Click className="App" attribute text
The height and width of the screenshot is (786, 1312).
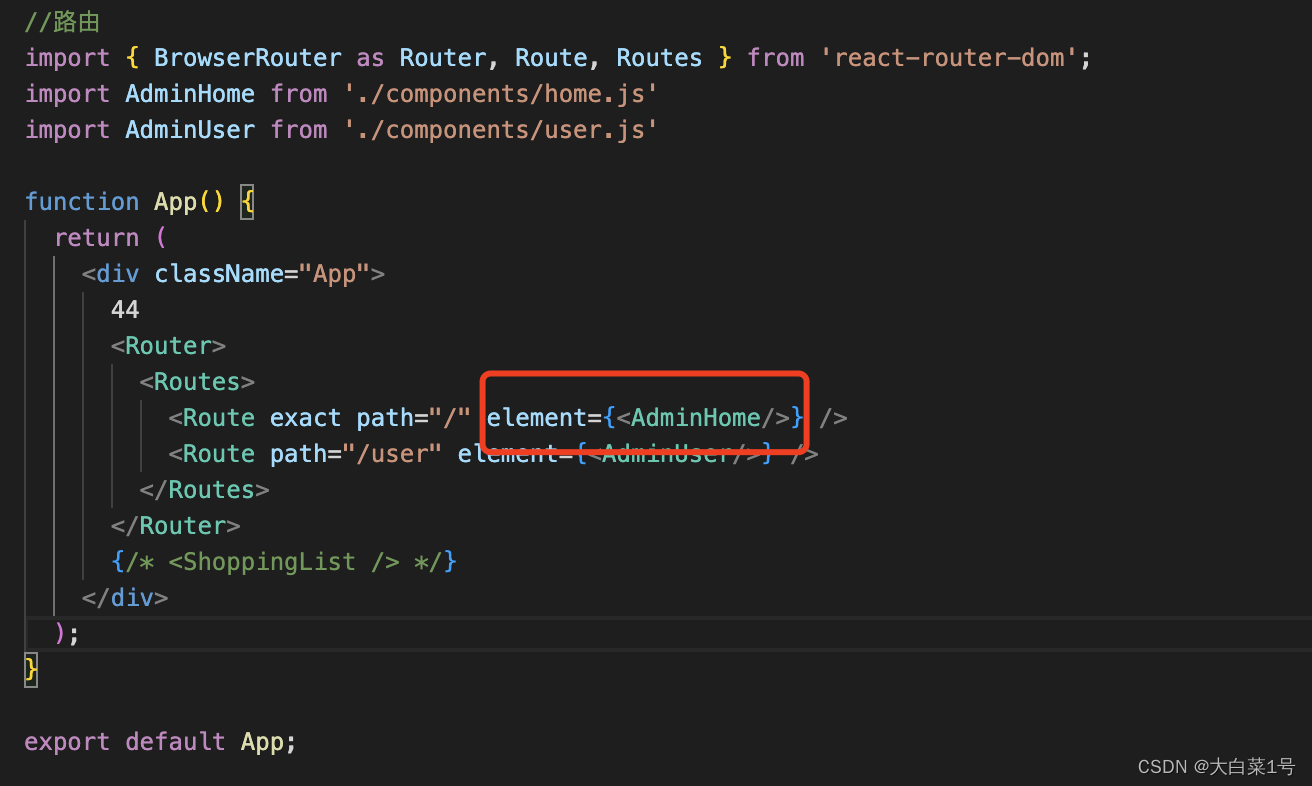[262, 273]
